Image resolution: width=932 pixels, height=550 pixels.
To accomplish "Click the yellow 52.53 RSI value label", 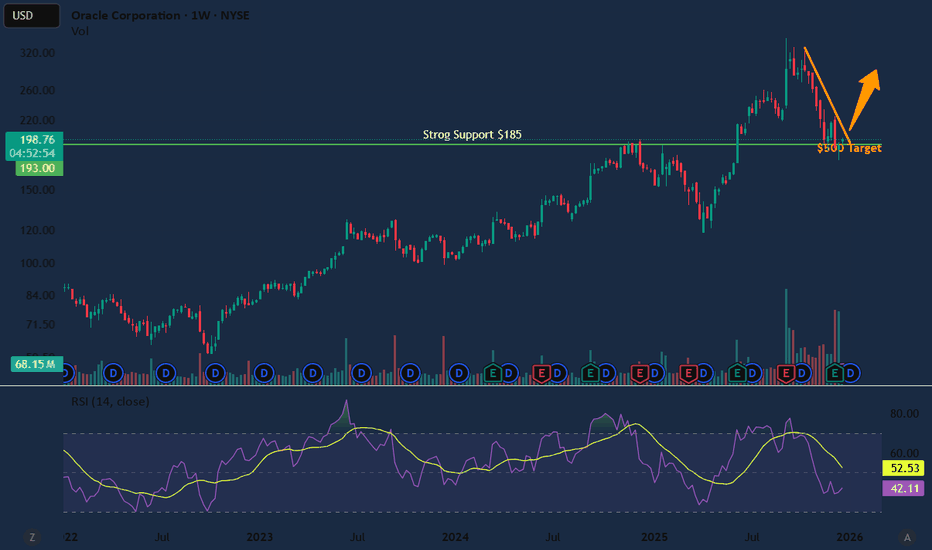I will [x=904, y=468].
